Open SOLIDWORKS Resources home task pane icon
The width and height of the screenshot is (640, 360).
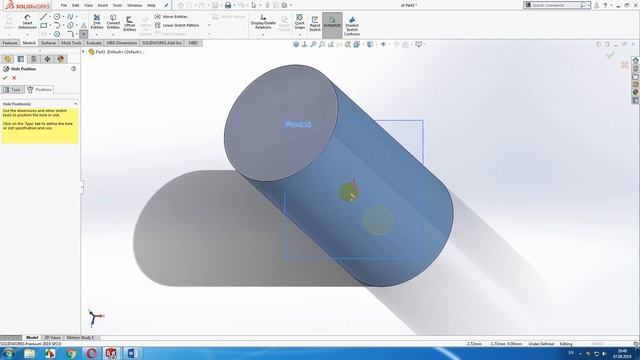[x=636, y=60]
